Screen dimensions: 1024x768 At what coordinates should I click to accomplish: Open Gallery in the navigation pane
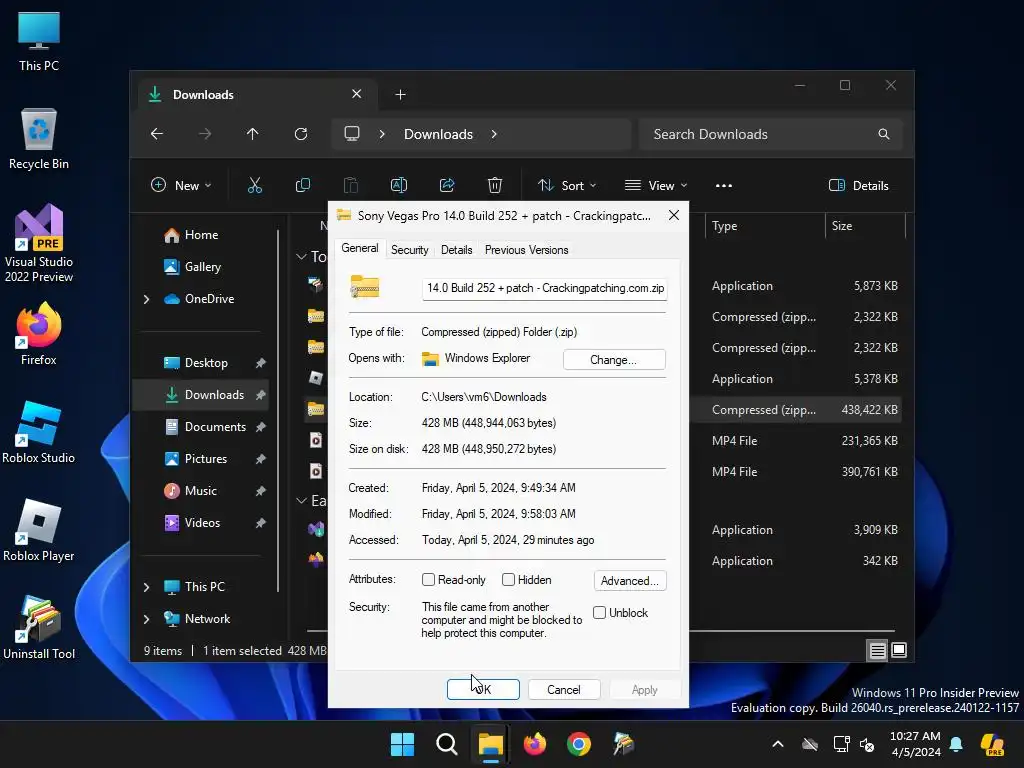click(x=203, y=267)
